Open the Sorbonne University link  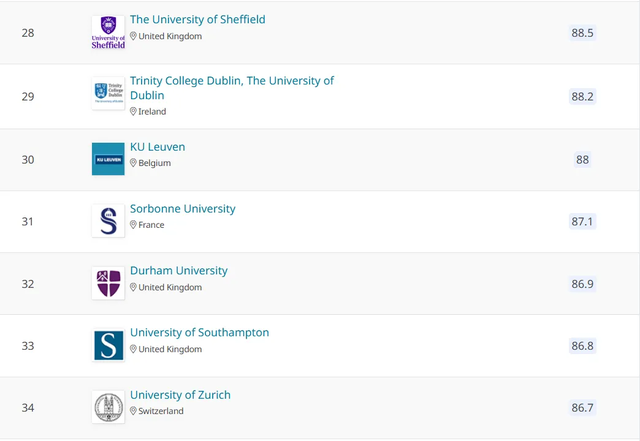(x=182, y=209)
